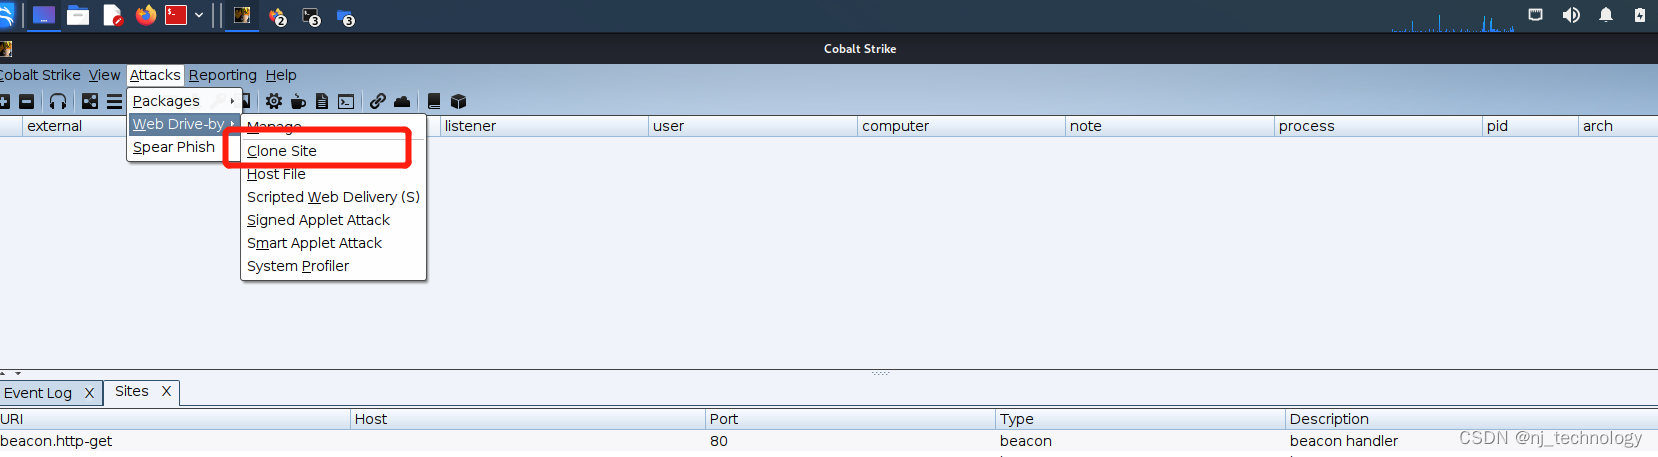Select the Sites tab
Image resolution: width=1658 pixels, height=457 pixels.
(132, 391)
